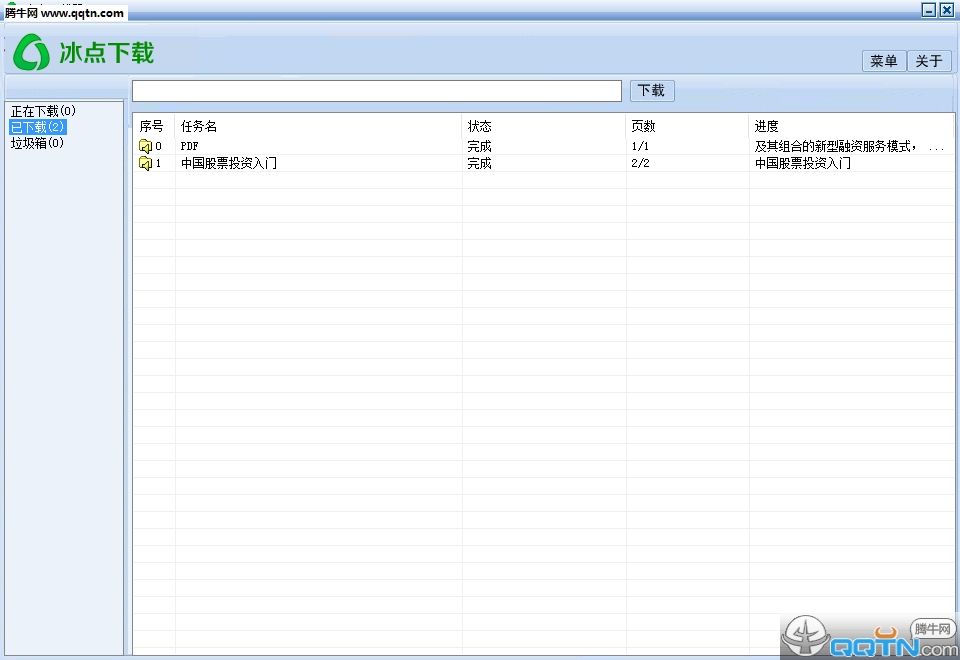
Task: Click the 下载 download button
Action: pos(651,91)
